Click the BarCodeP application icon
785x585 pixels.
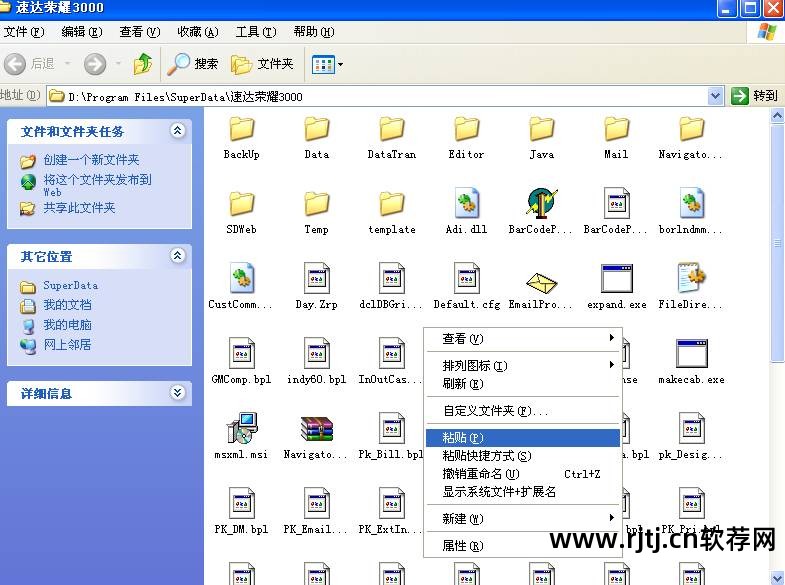tap(541, 205)
